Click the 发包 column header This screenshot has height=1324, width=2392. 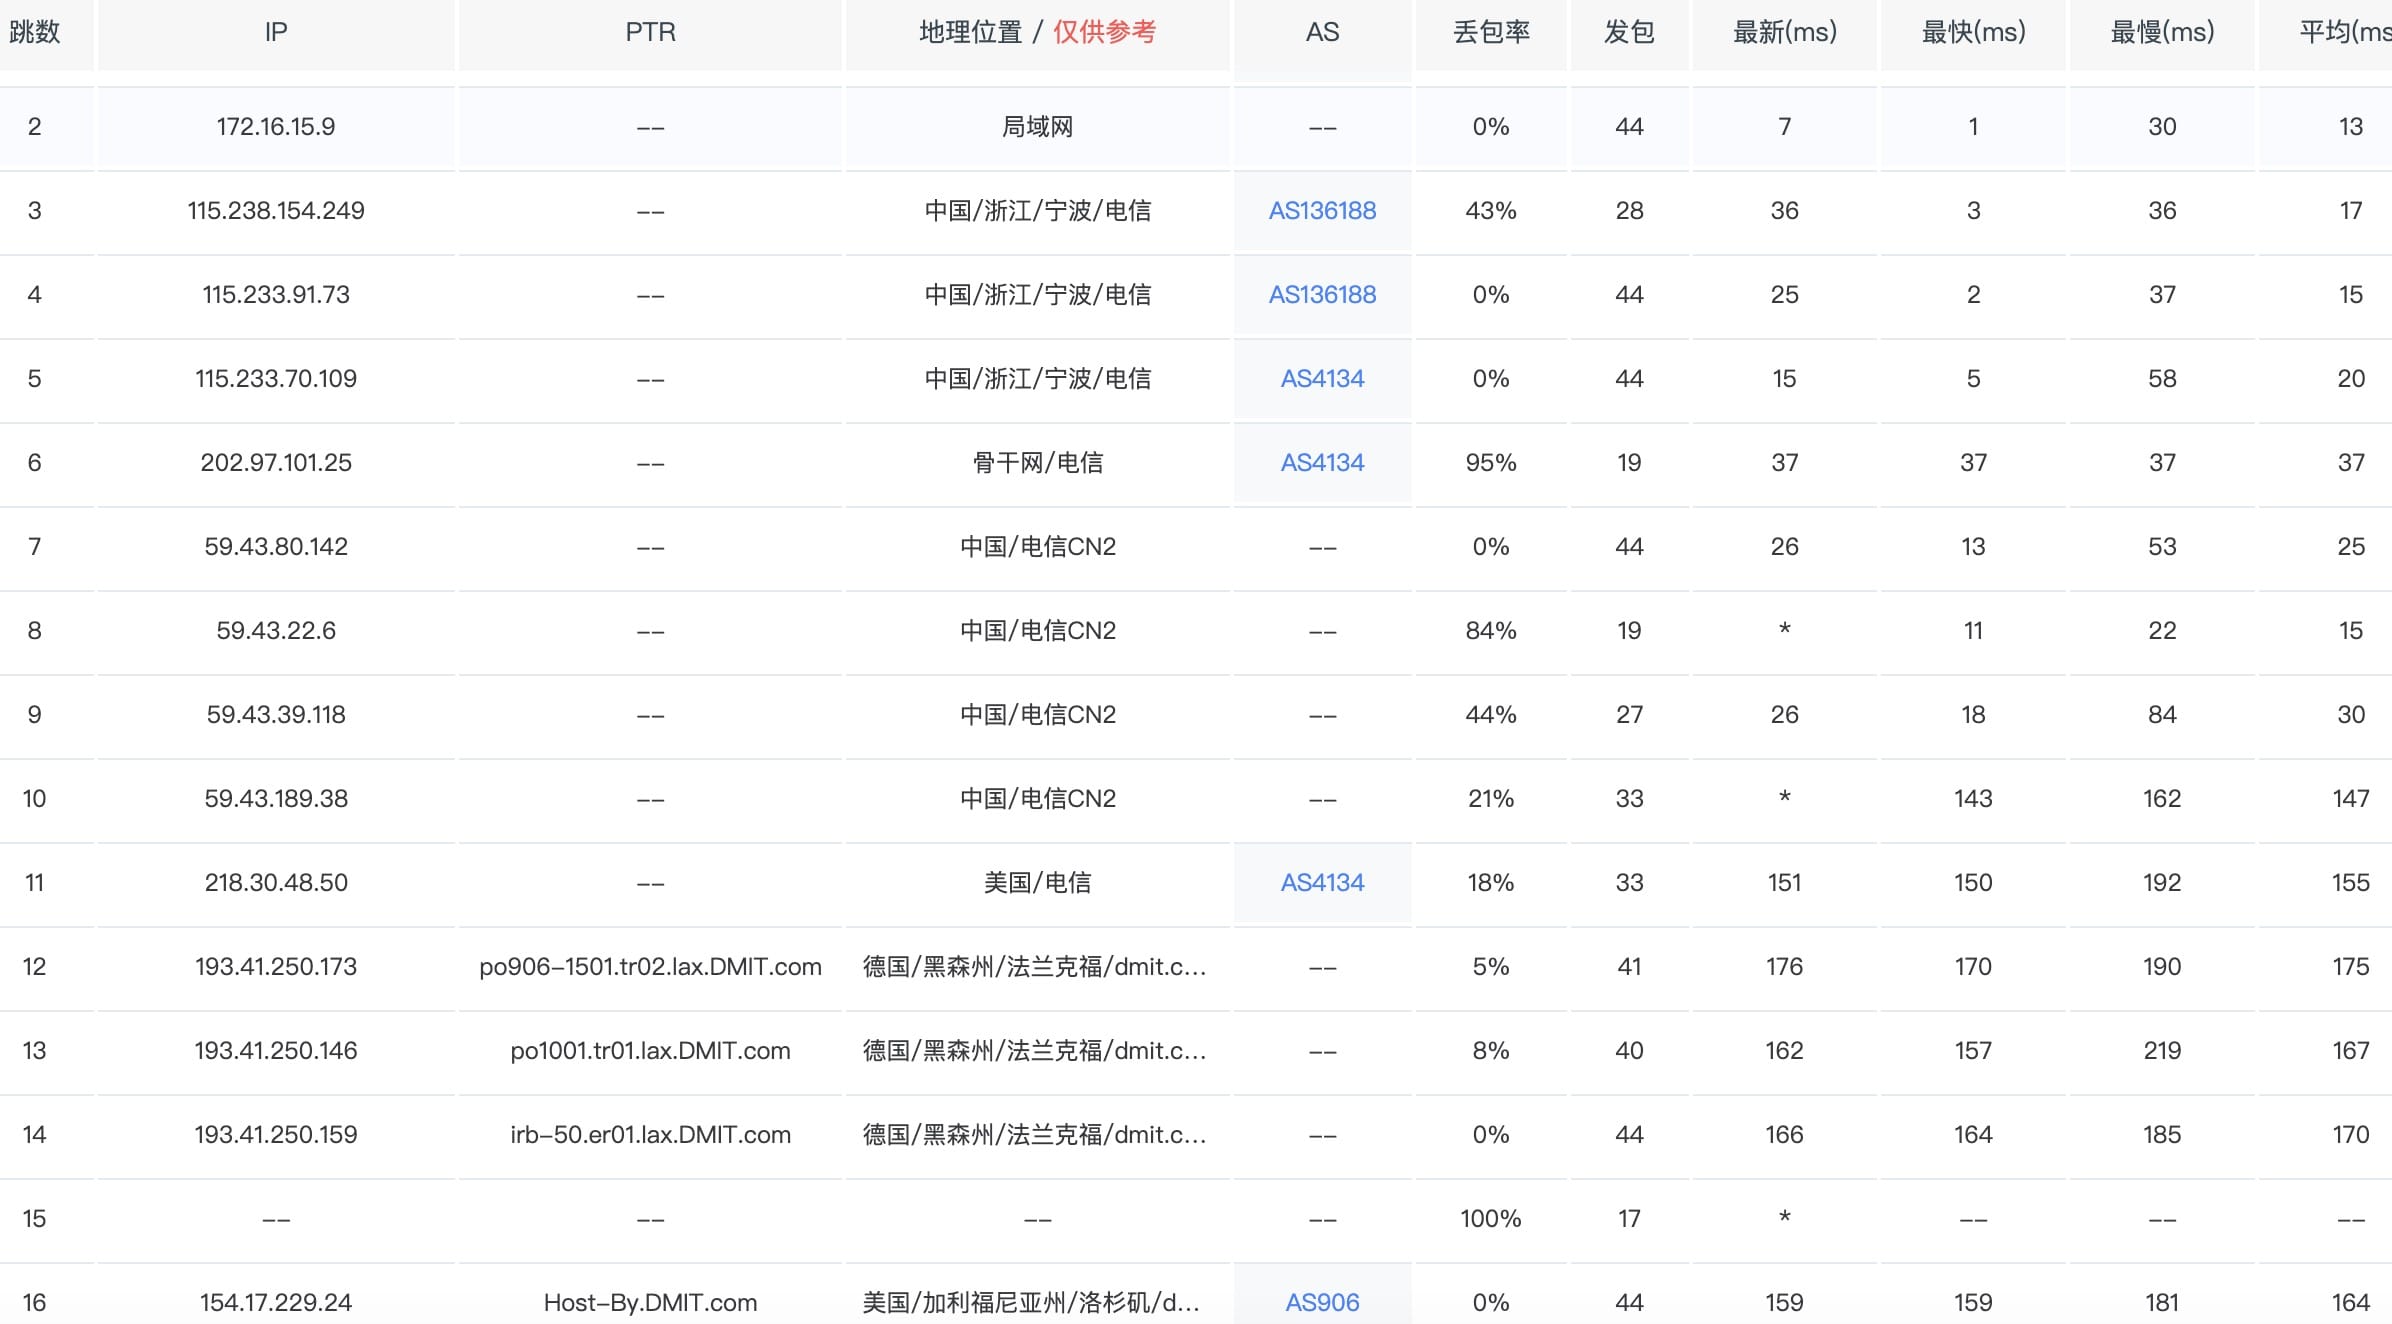coord(1629,32)
